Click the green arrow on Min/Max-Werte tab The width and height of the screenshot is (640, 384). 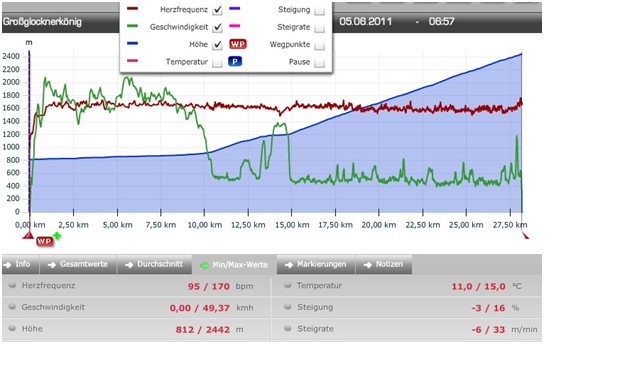(204, 265)
